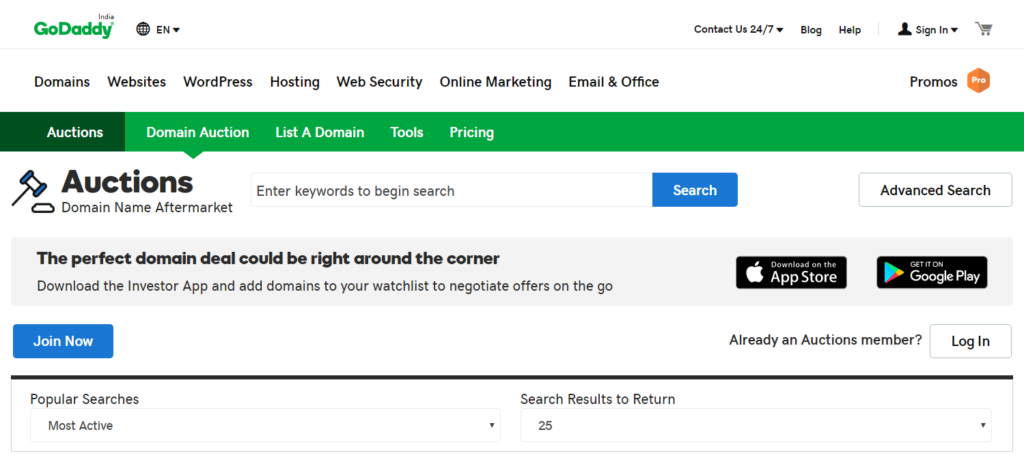This screenshot has width=1024, height=462.
Task: Open the Contact Us 24/7 dropdown
Action: pos(739,29)
